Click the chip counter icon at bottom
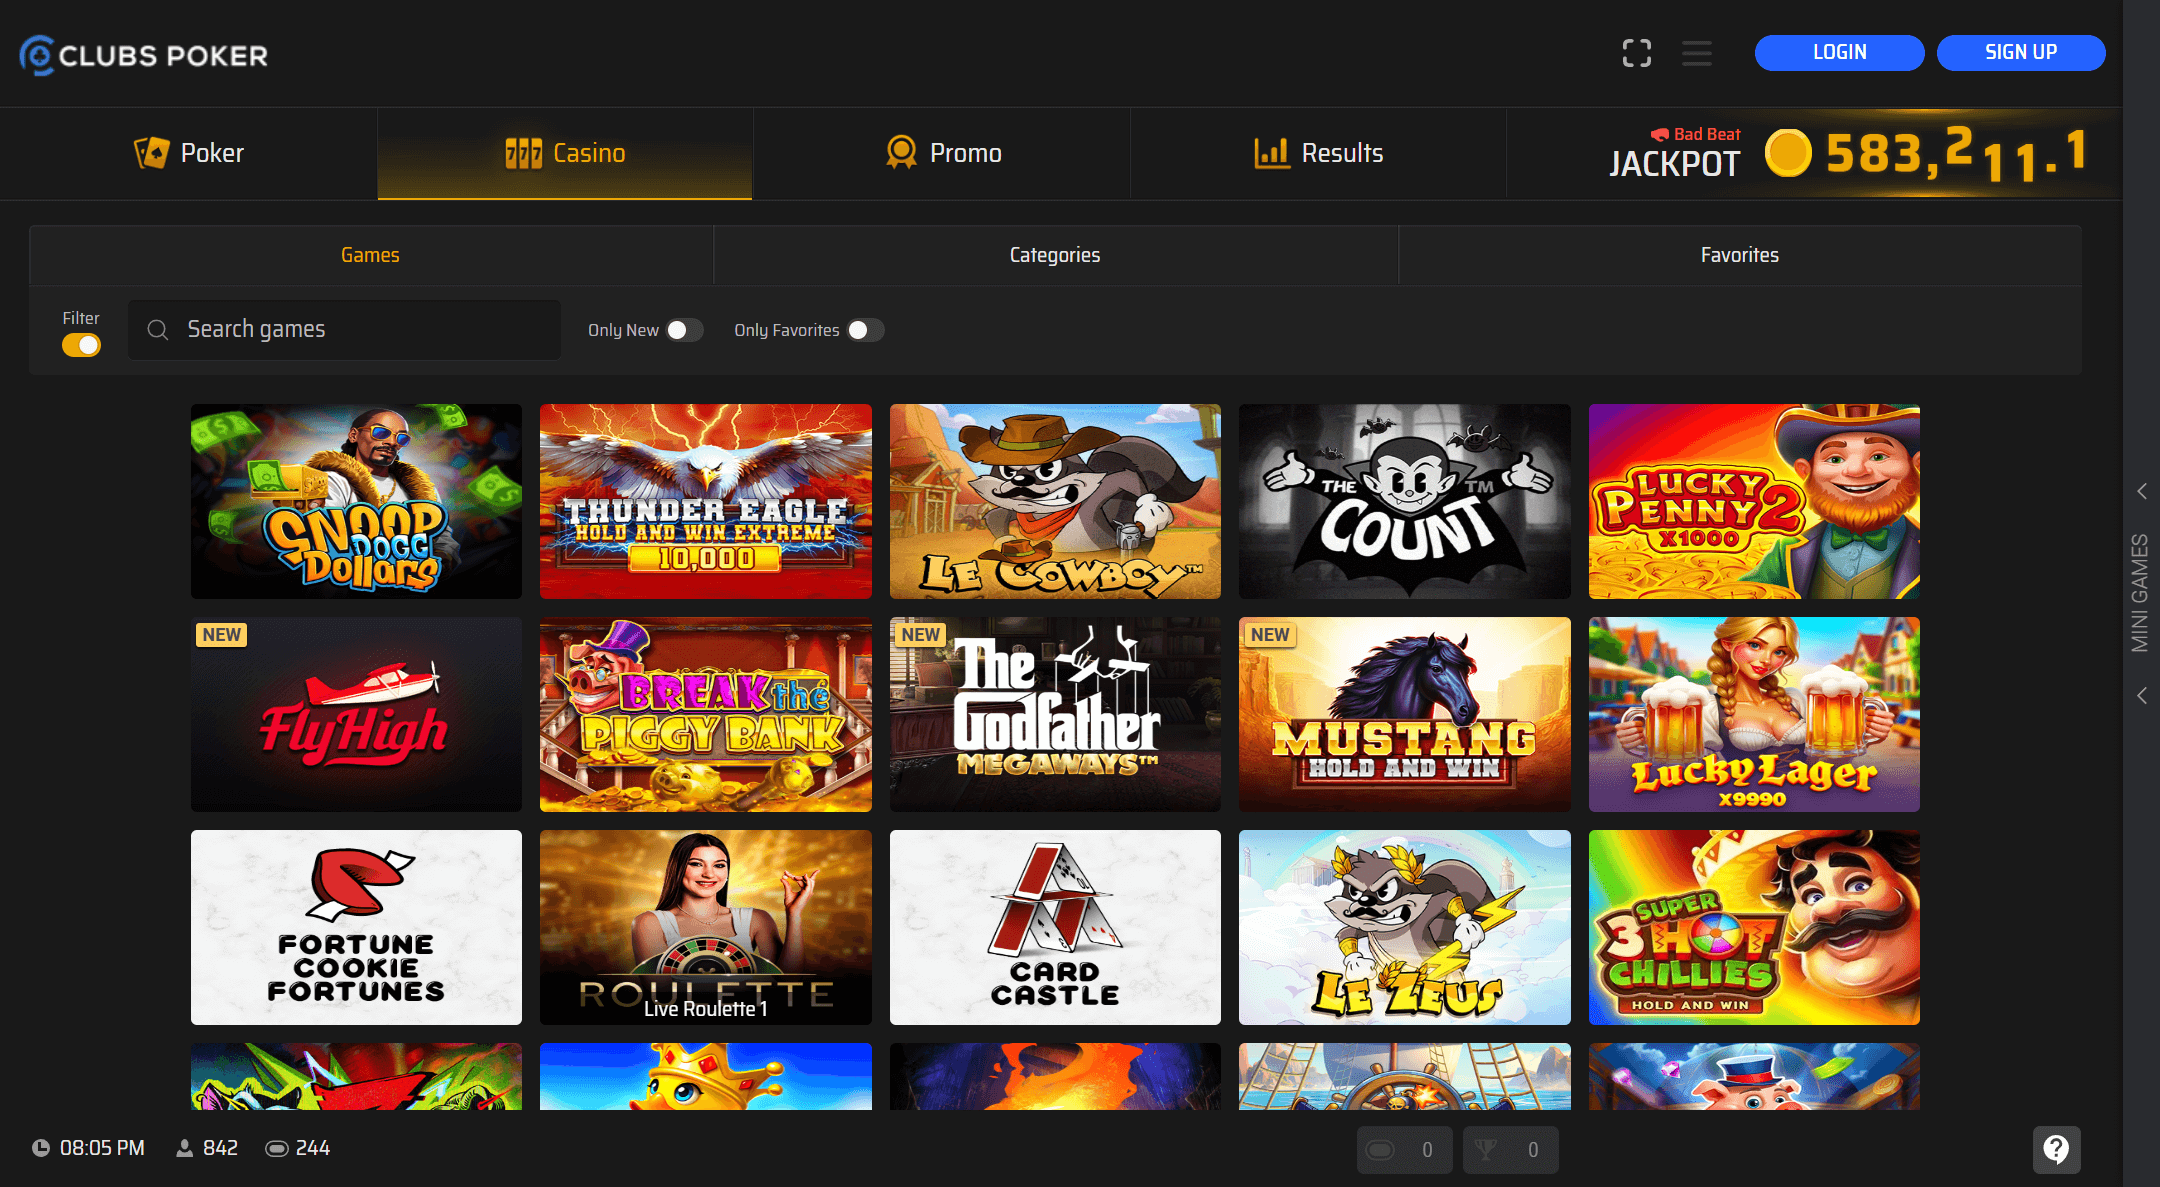 [x=1381, y=1150]
